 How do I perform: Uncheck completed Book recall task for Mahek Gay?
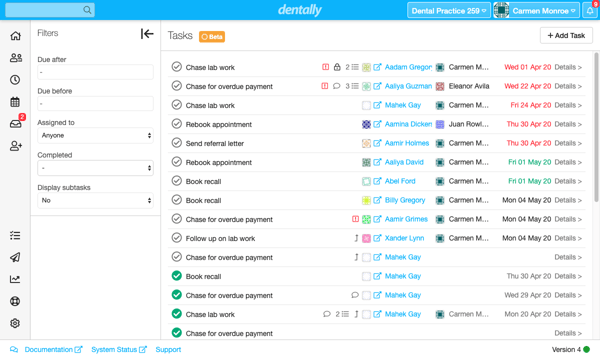(176, 276)
